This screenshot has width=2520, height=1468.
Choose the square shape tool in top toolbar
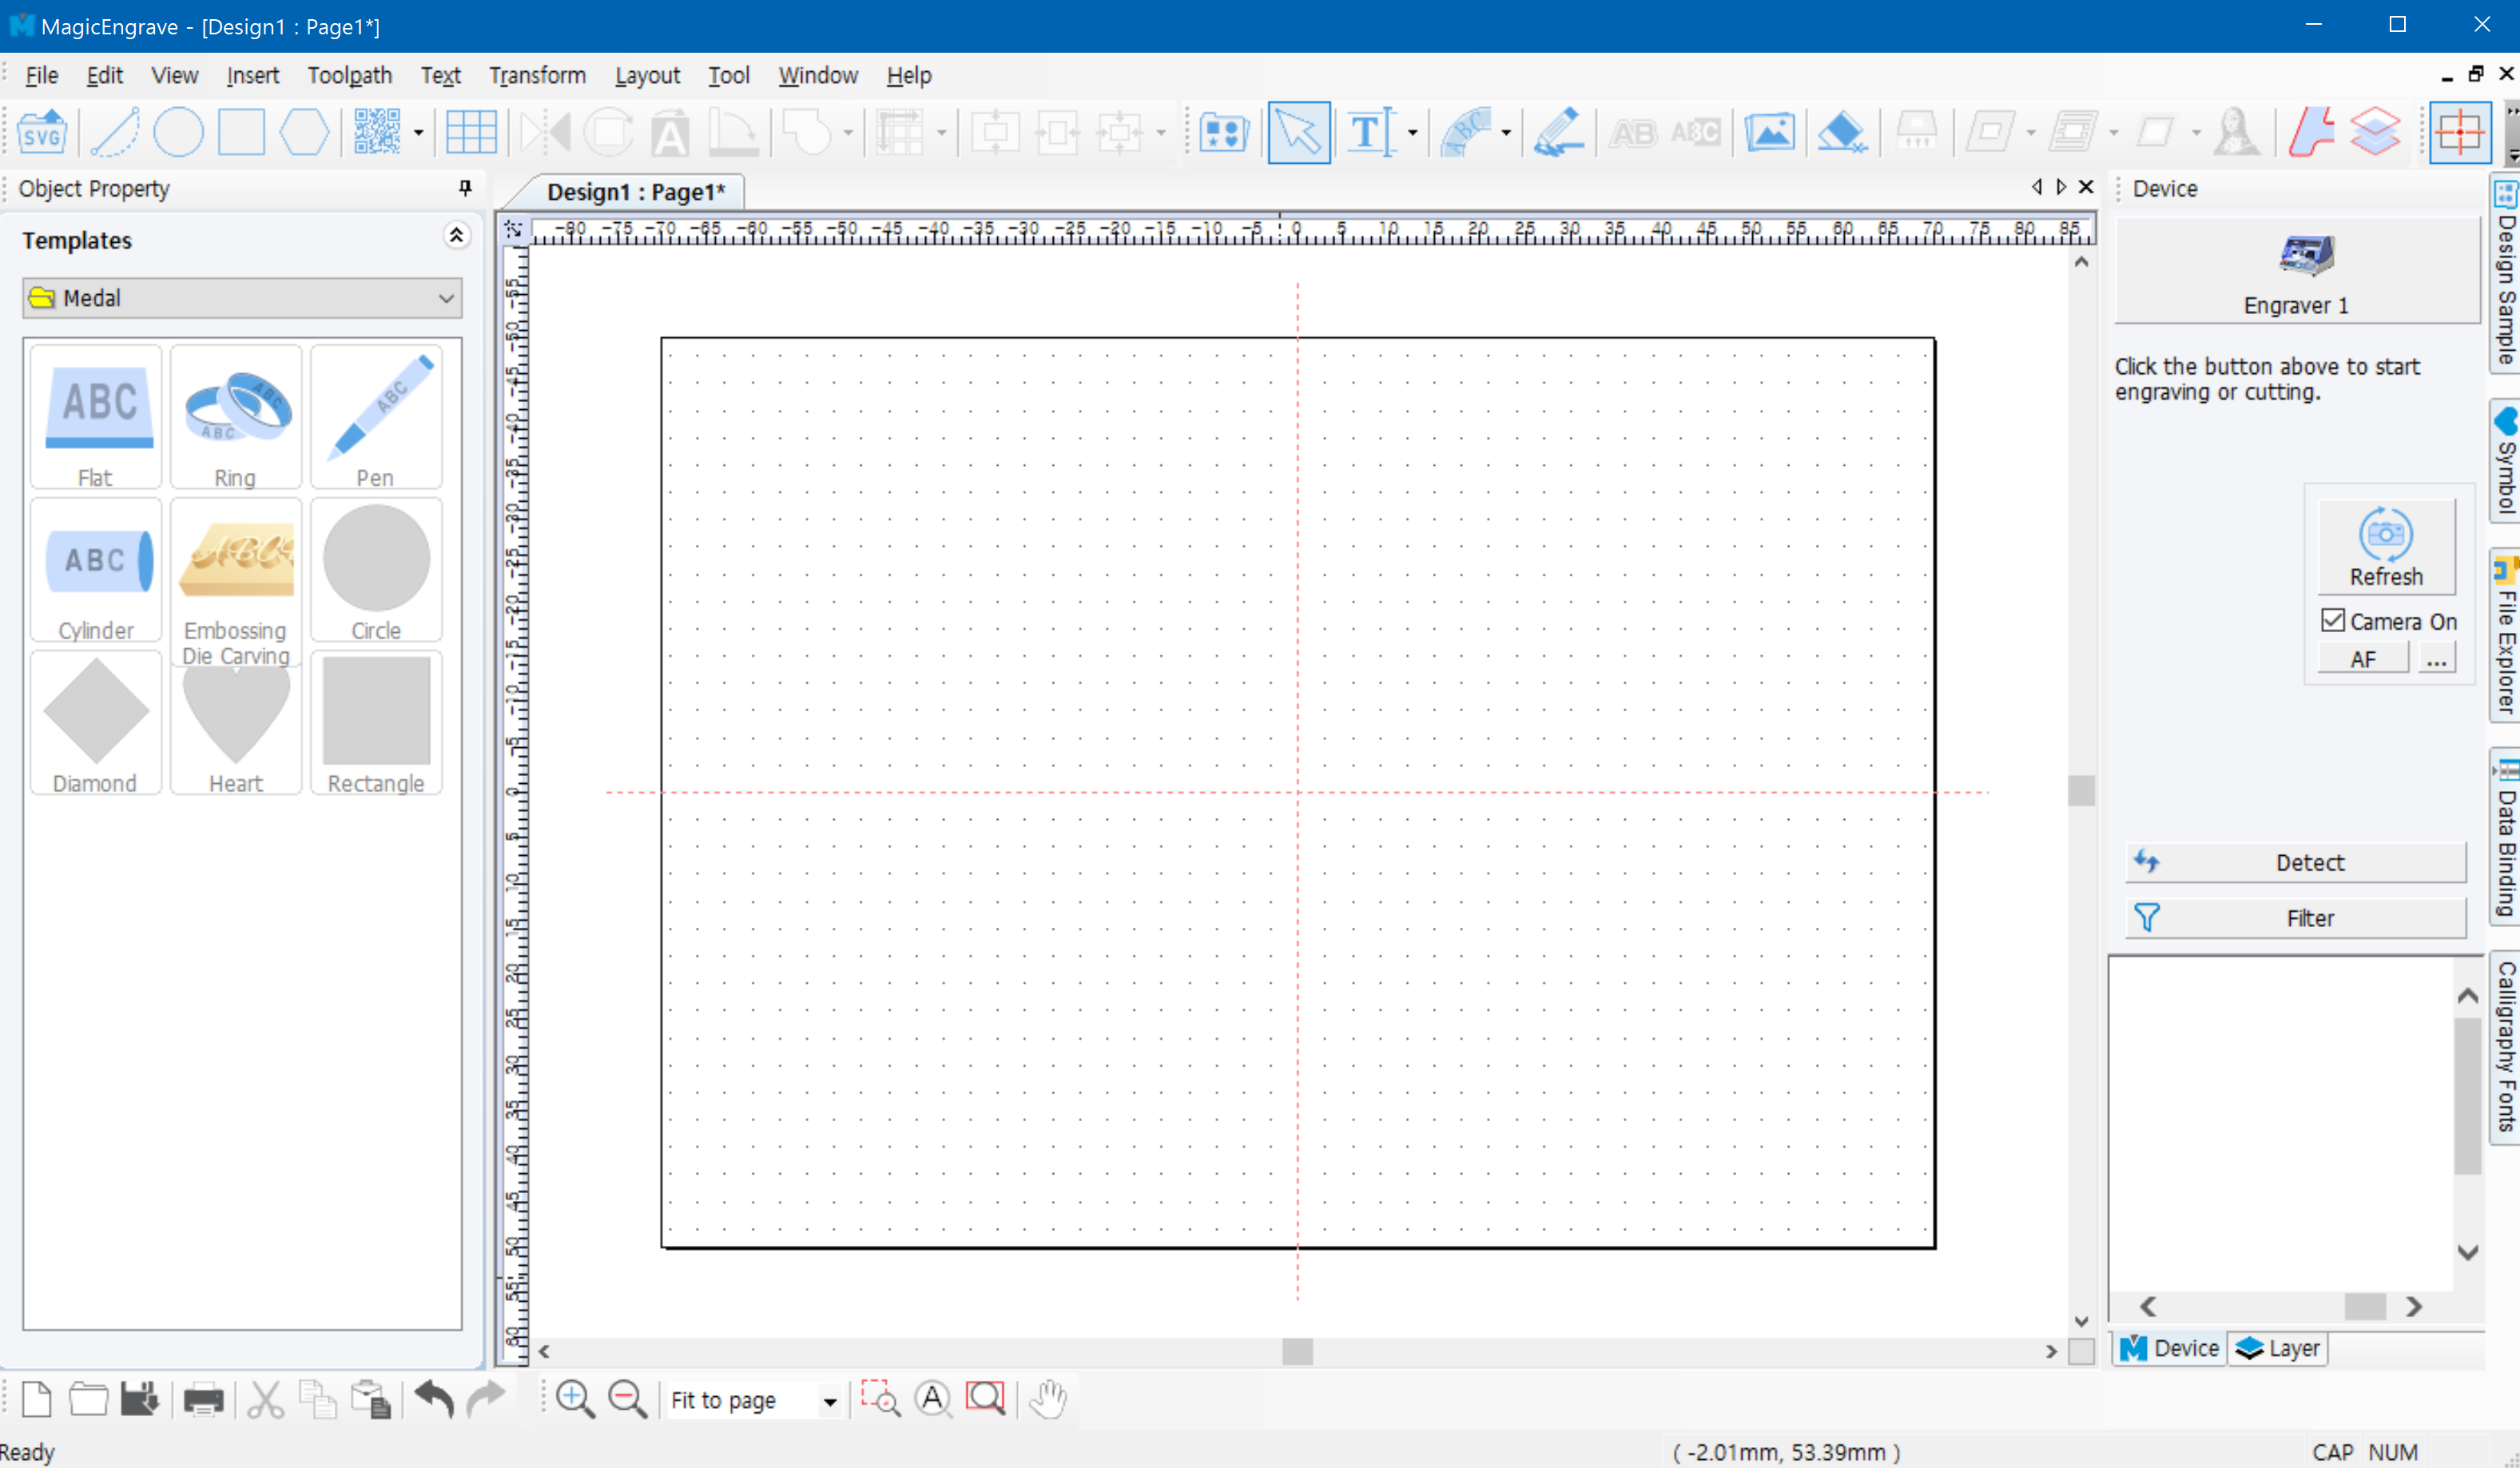click(x=241, y=132)
